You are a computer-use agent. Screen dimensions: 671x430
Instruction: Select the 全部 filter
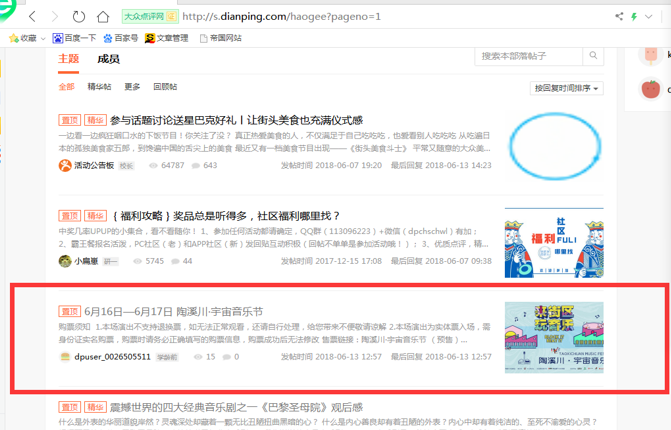pos(66,87)
